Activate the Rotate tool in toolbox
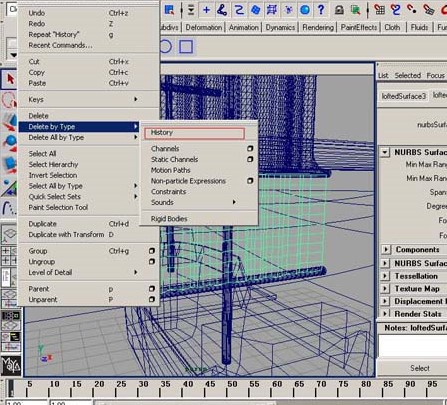The width and height of the screenshot is (447, 405). 9,143
